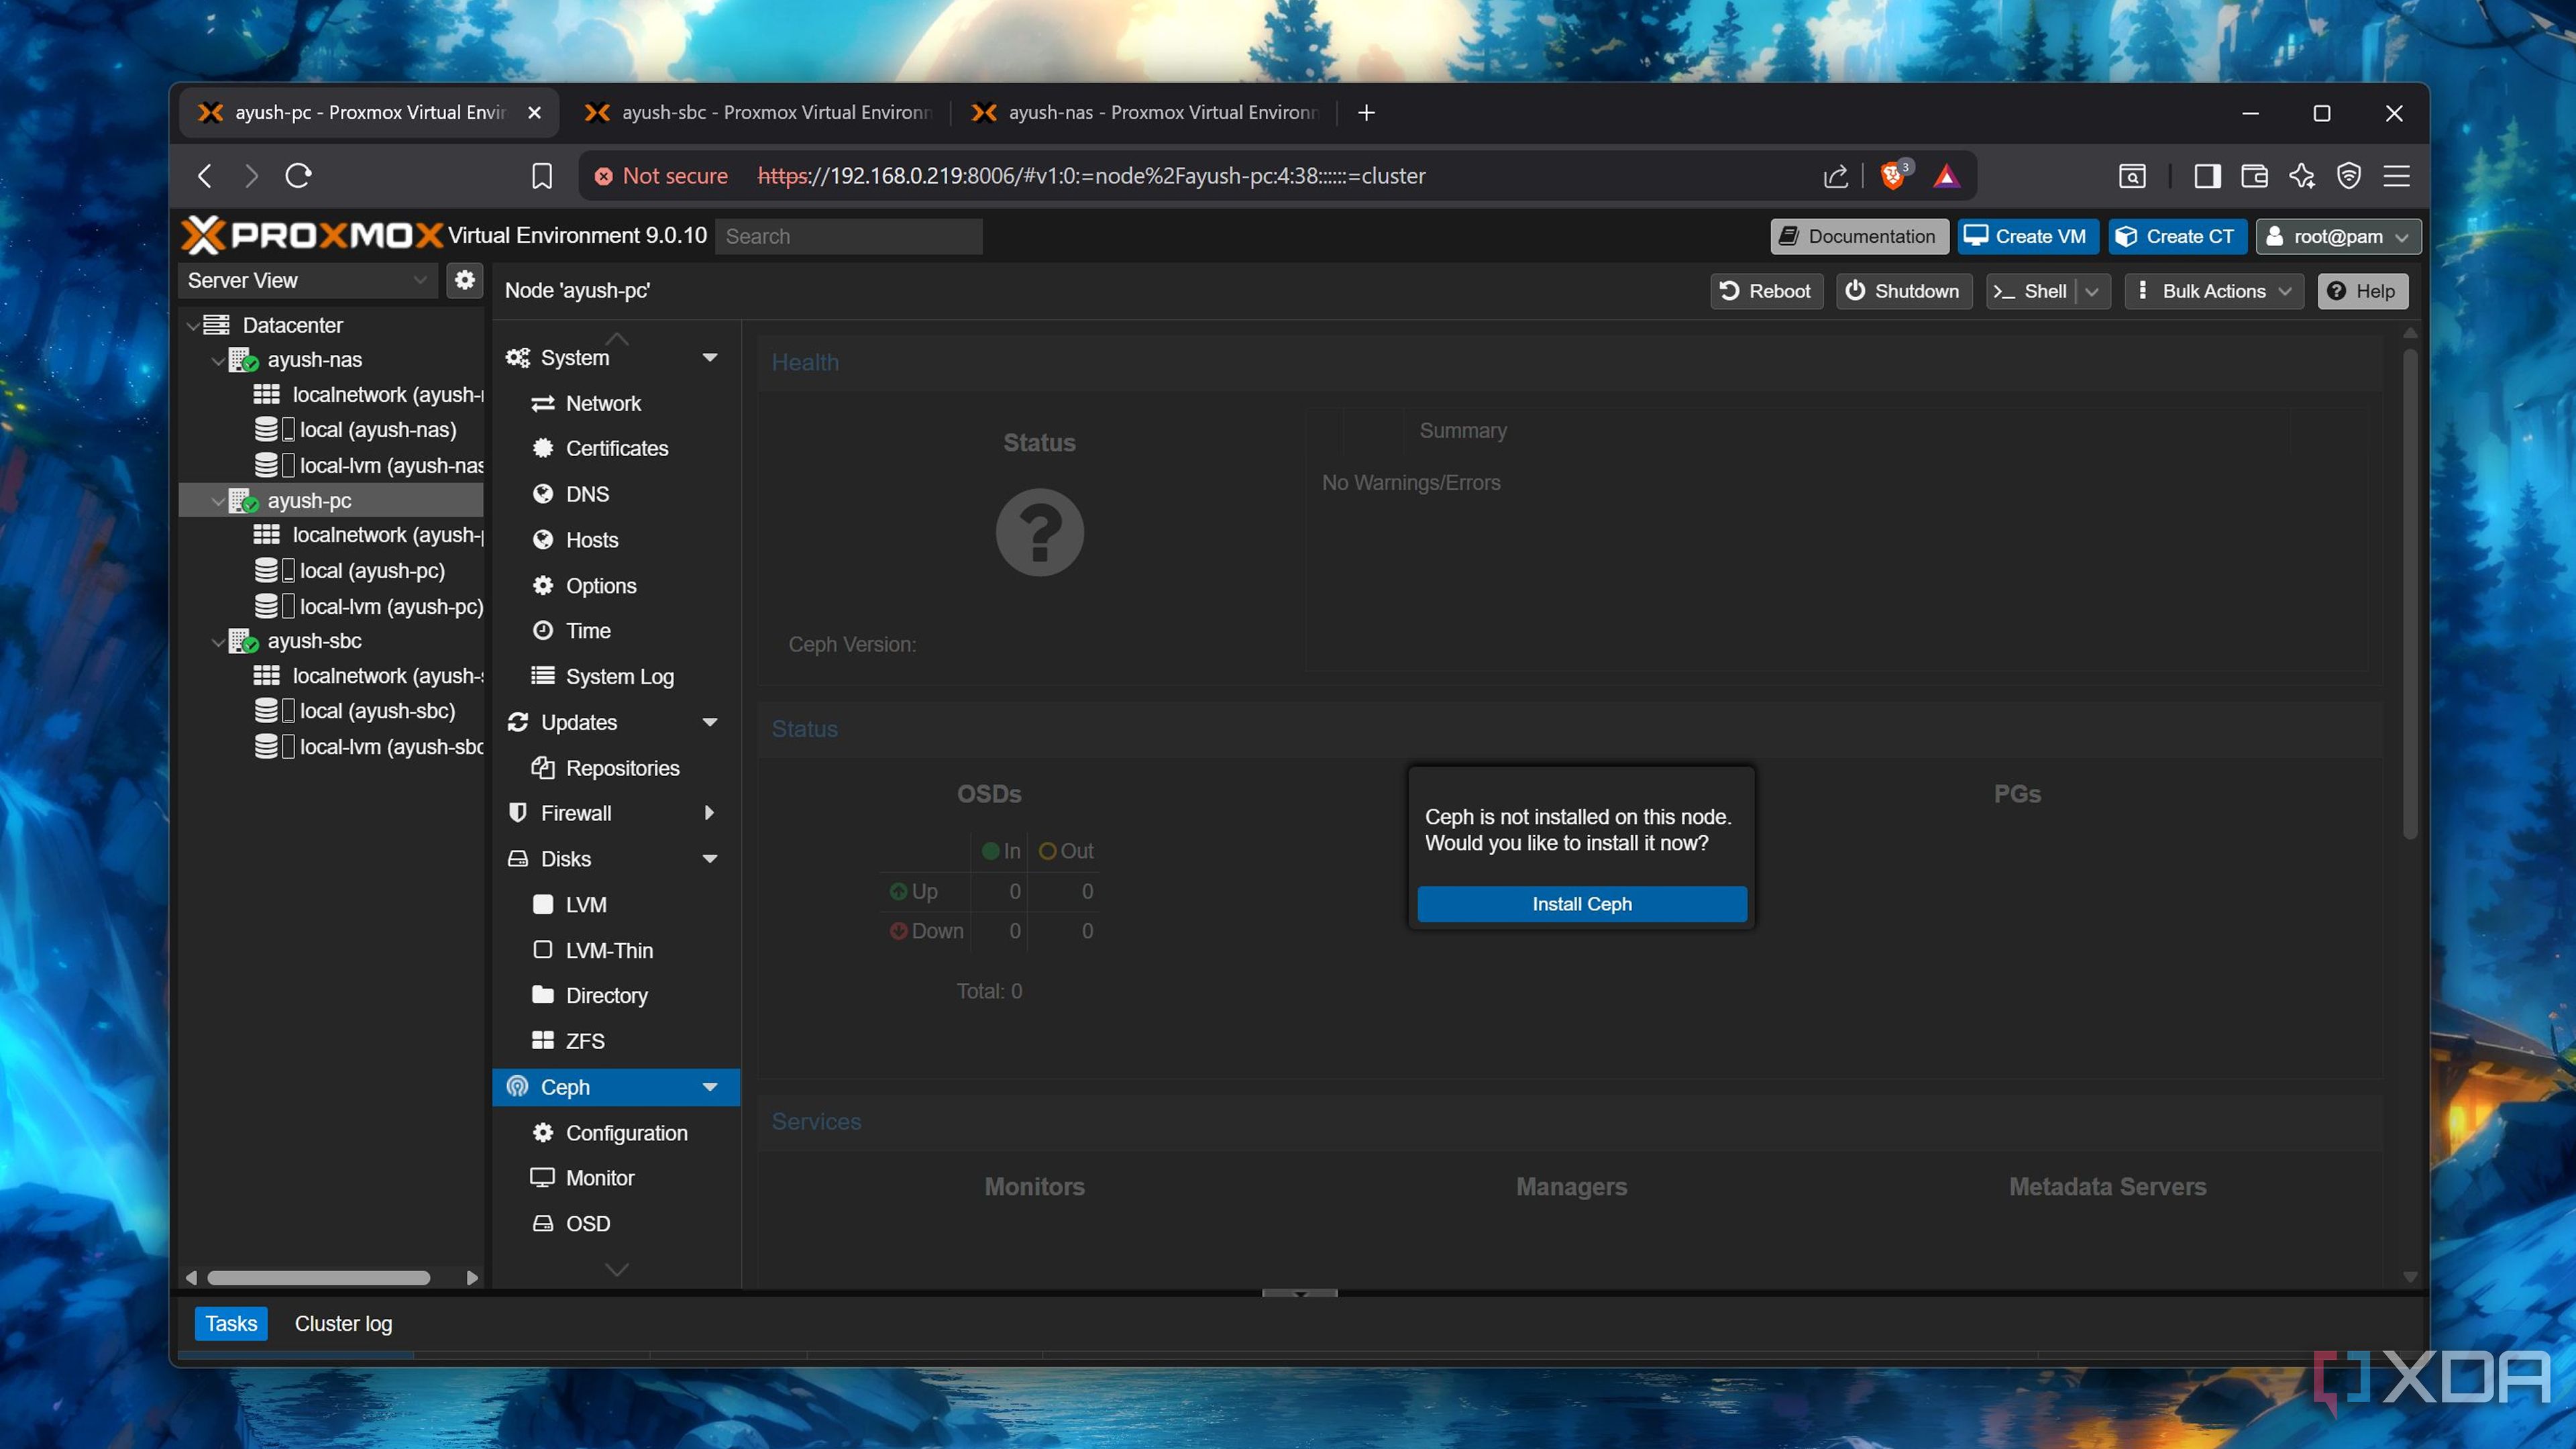Close the ayush-pc browser tab
This screenshot has height=1449, width=2576.
[x=535, y=113]
